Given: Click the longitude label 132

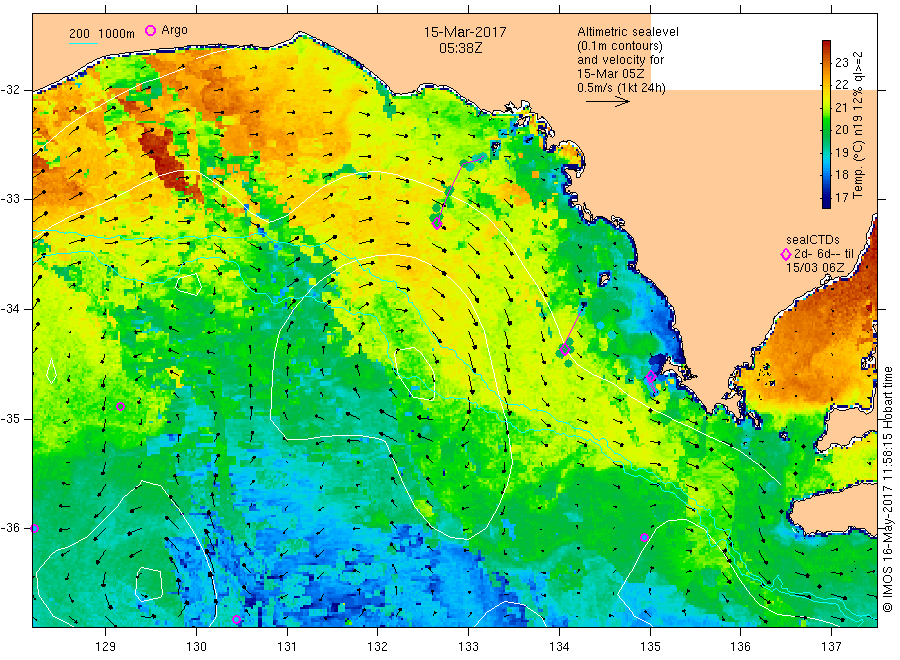Looking at the screenshot, I should click(x=378, y=647).
